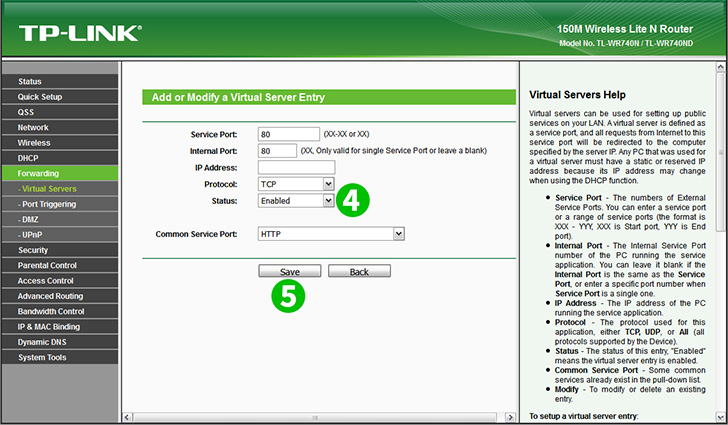This screenshot has width=728, height=425.
Task: Open Access Control in the sidebar
Action: 60,281
